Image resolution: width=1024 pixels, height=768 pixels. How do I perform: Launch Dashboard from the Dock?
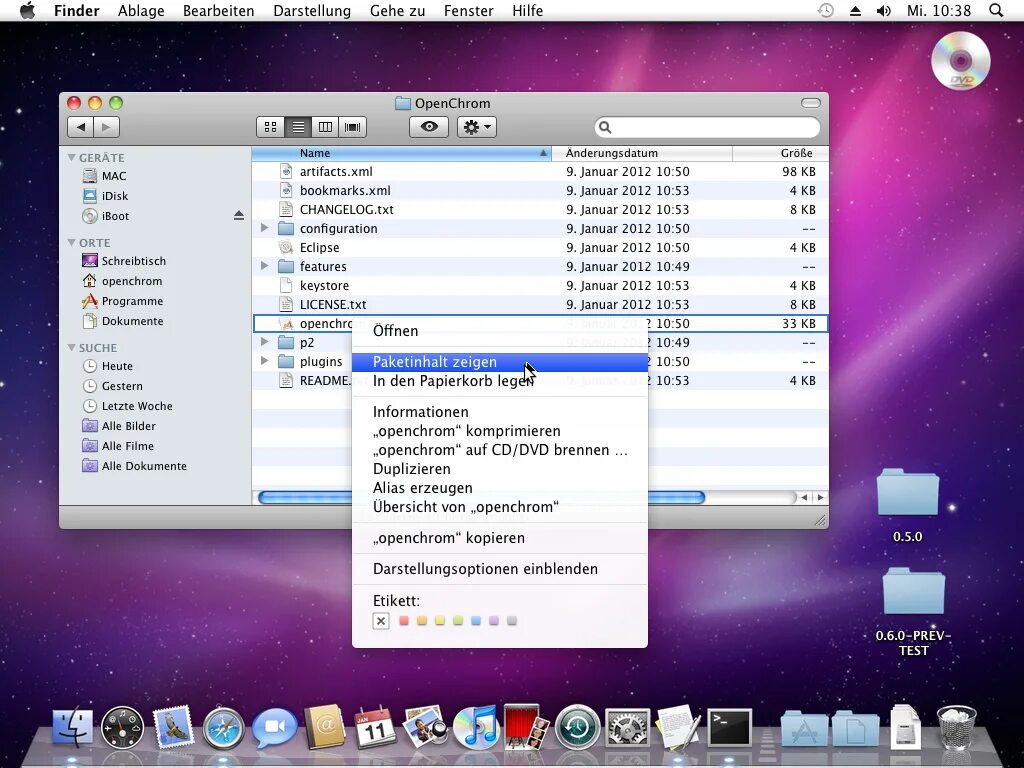(x=122, y=728)
